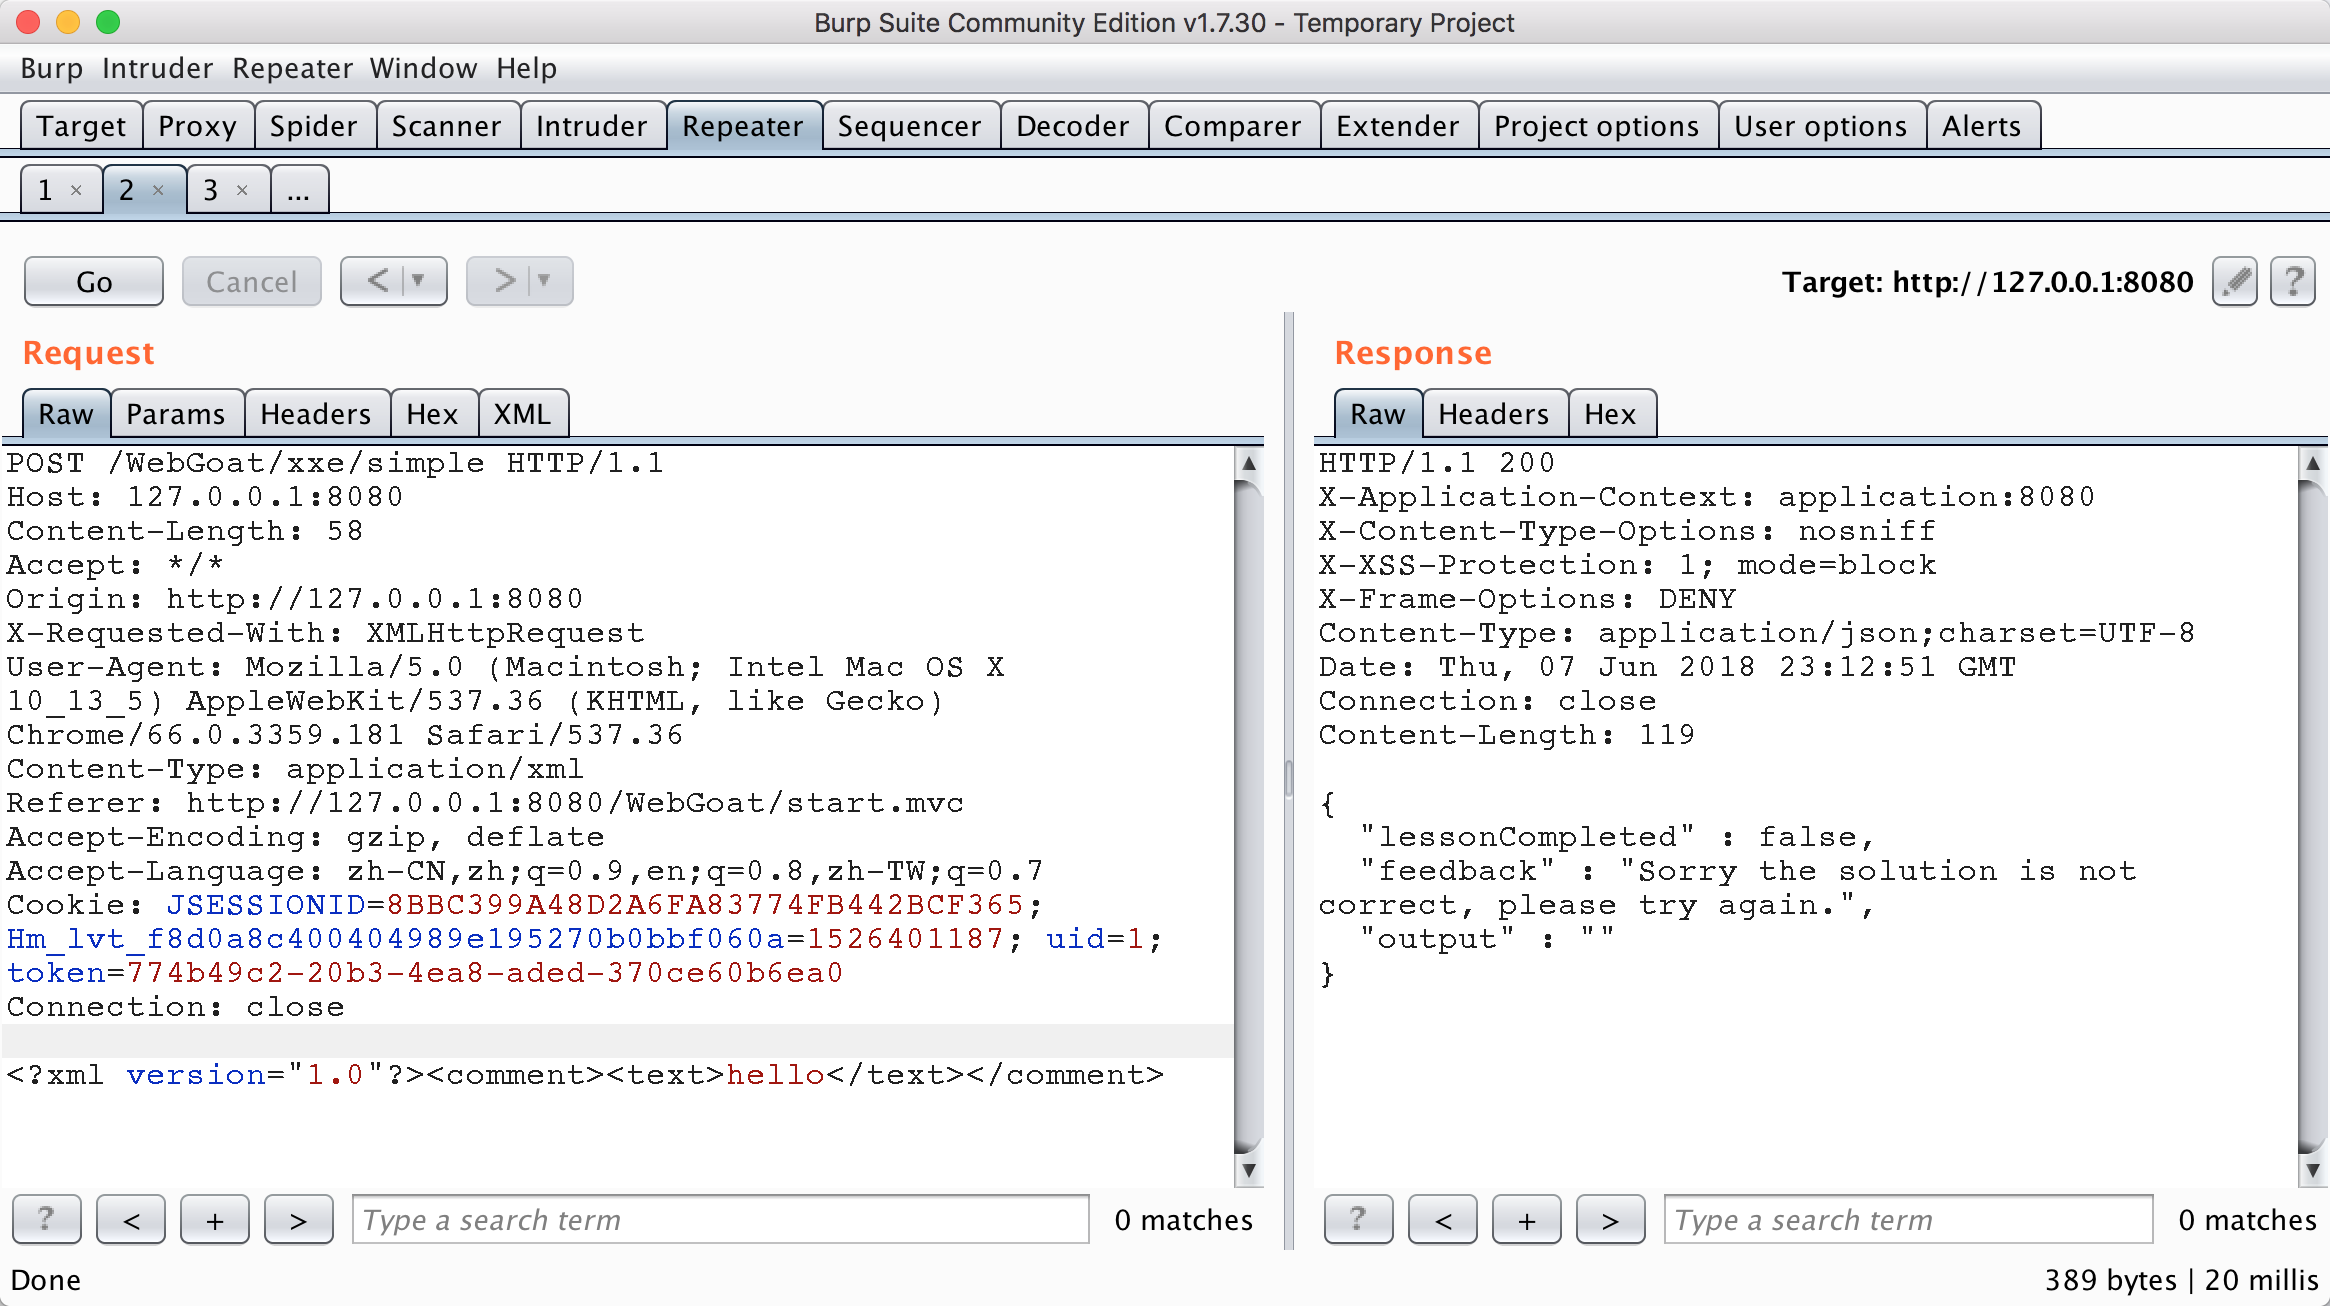2330x1306 pixels.
Task: Close Repeater tab 2
Action: tap(158, 190)
